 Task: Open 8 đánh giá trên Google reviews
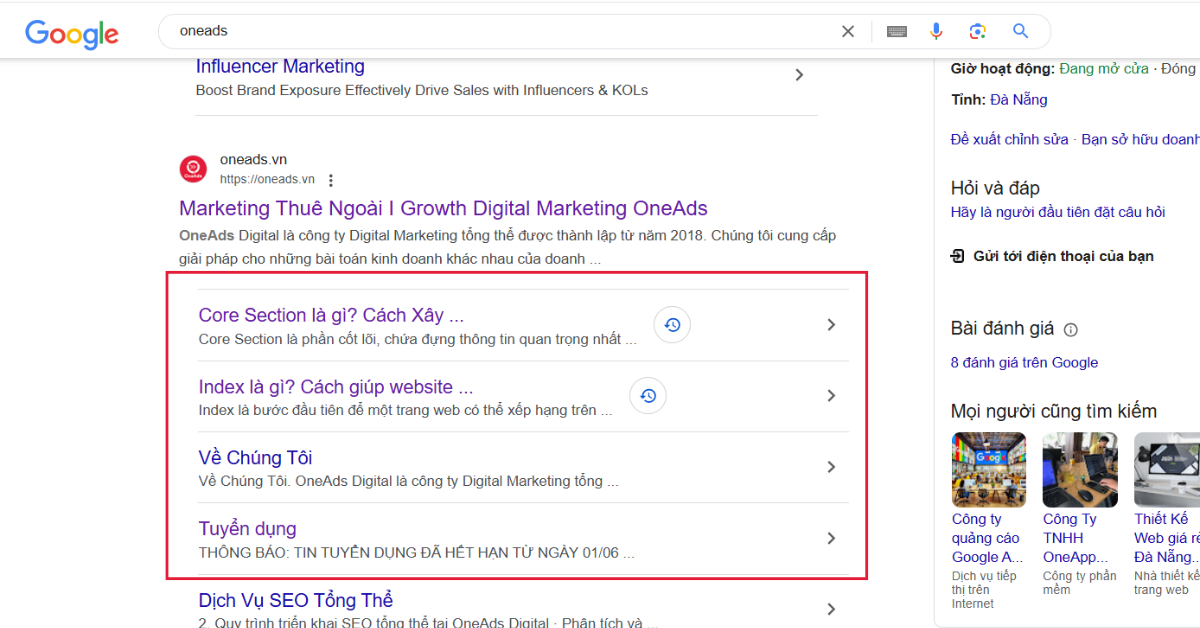1024,363
